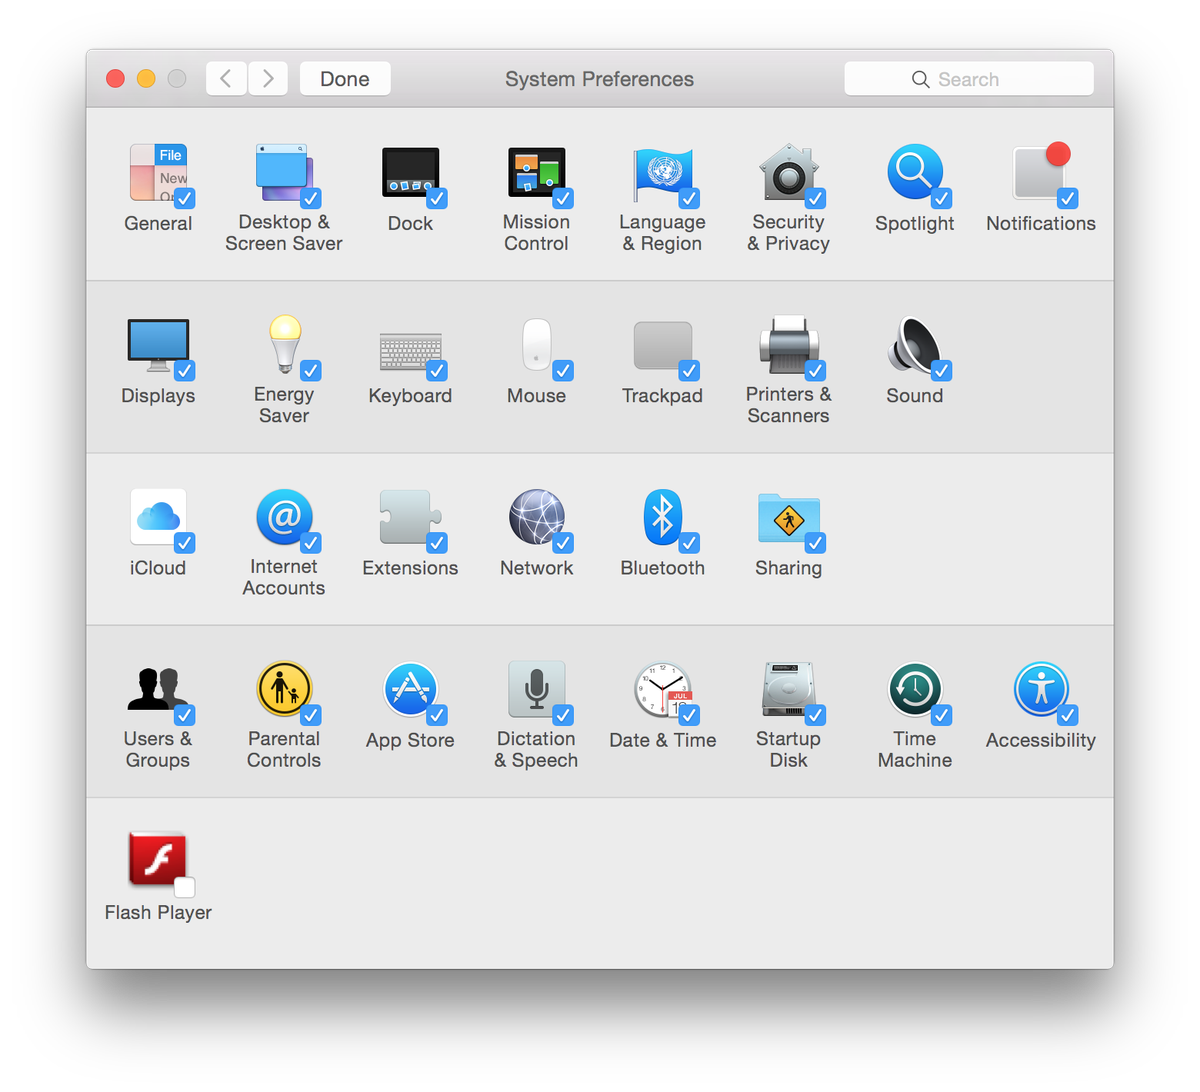Click the "Flash Player" label
This screenshot has height=1092, width=1200.
coord(158,913)
